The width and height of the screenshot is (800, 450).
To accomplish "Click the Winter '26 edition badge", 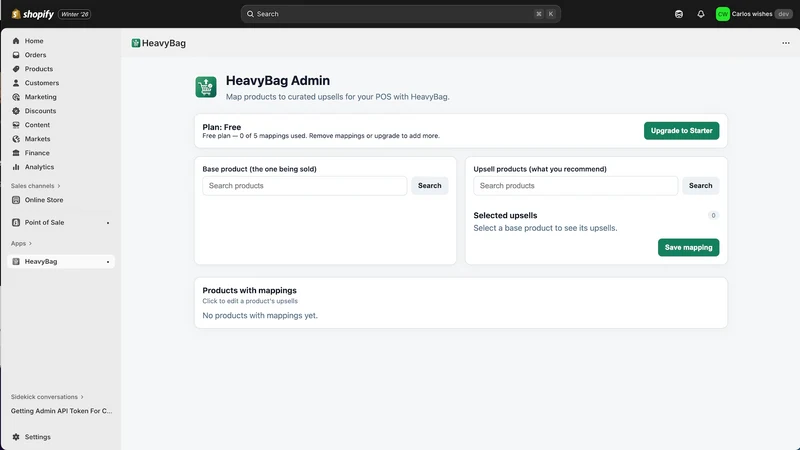I will point(74,14).
